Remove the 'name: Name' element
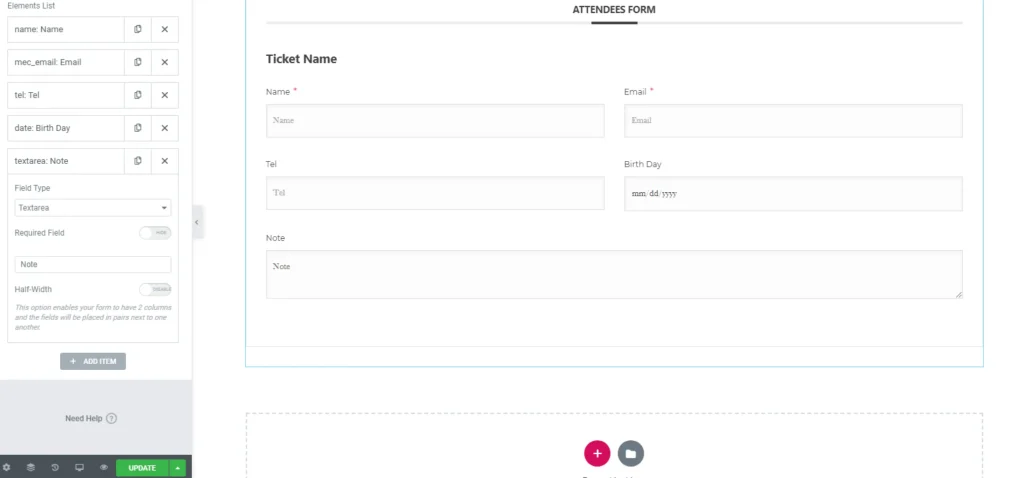Viewport: 1024px width, 478px height. 165,29
